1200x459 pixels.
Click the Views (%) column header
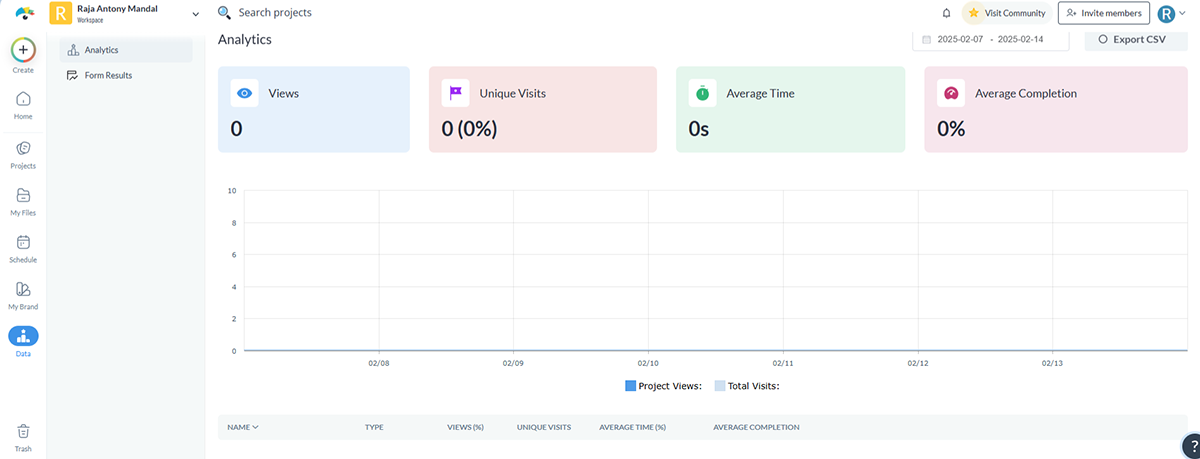[465, 427]
